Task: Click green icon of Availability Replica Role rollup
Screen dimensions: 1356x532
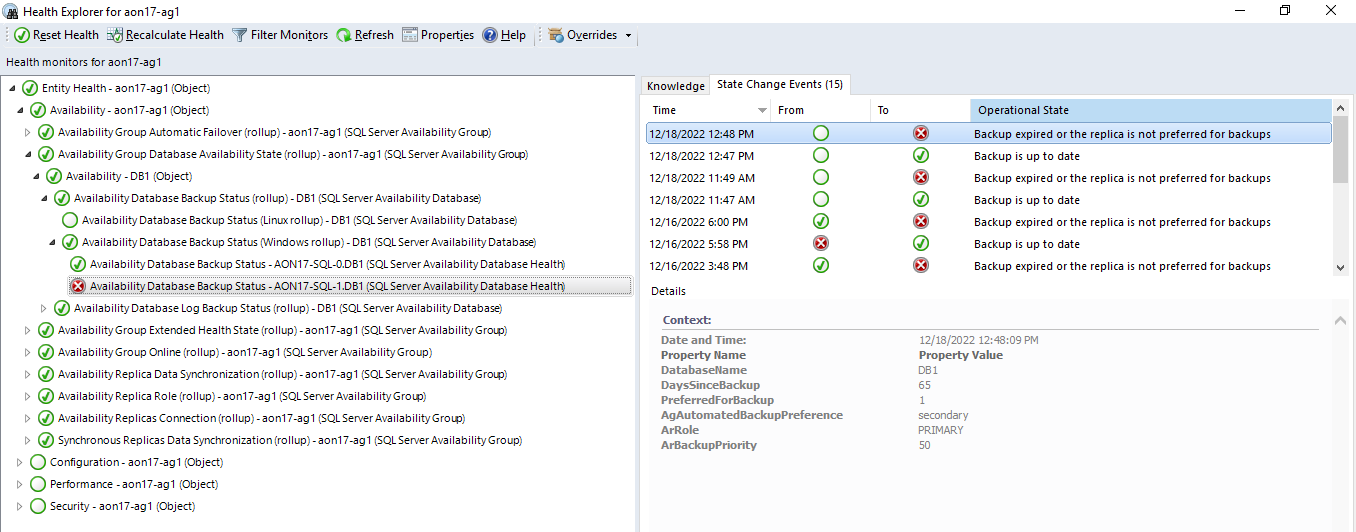Action: [46, 396]
